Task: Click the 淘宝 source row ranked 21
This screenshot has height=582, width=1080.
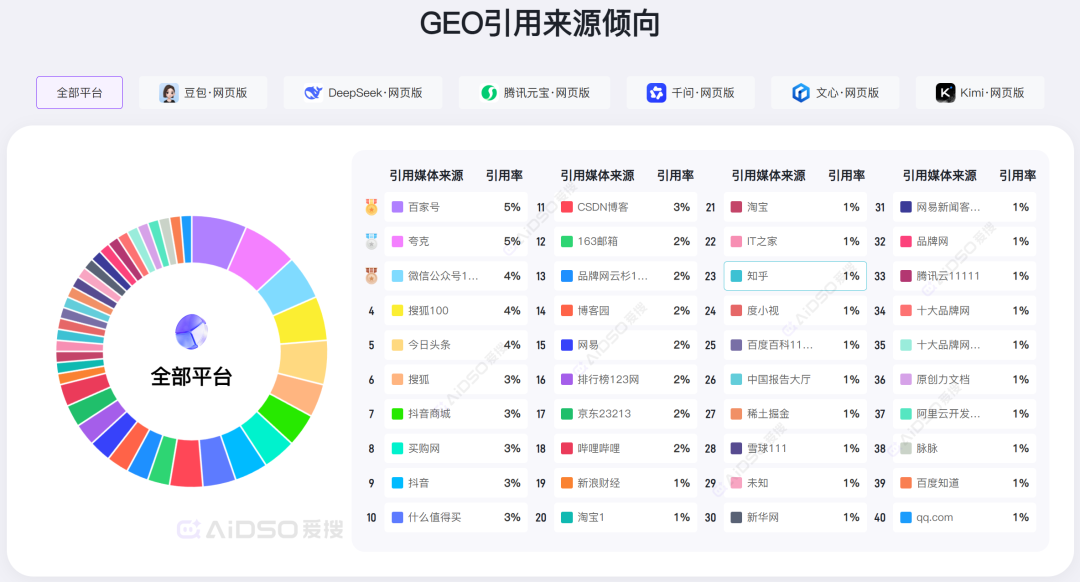Action: [x=795, y=207]
